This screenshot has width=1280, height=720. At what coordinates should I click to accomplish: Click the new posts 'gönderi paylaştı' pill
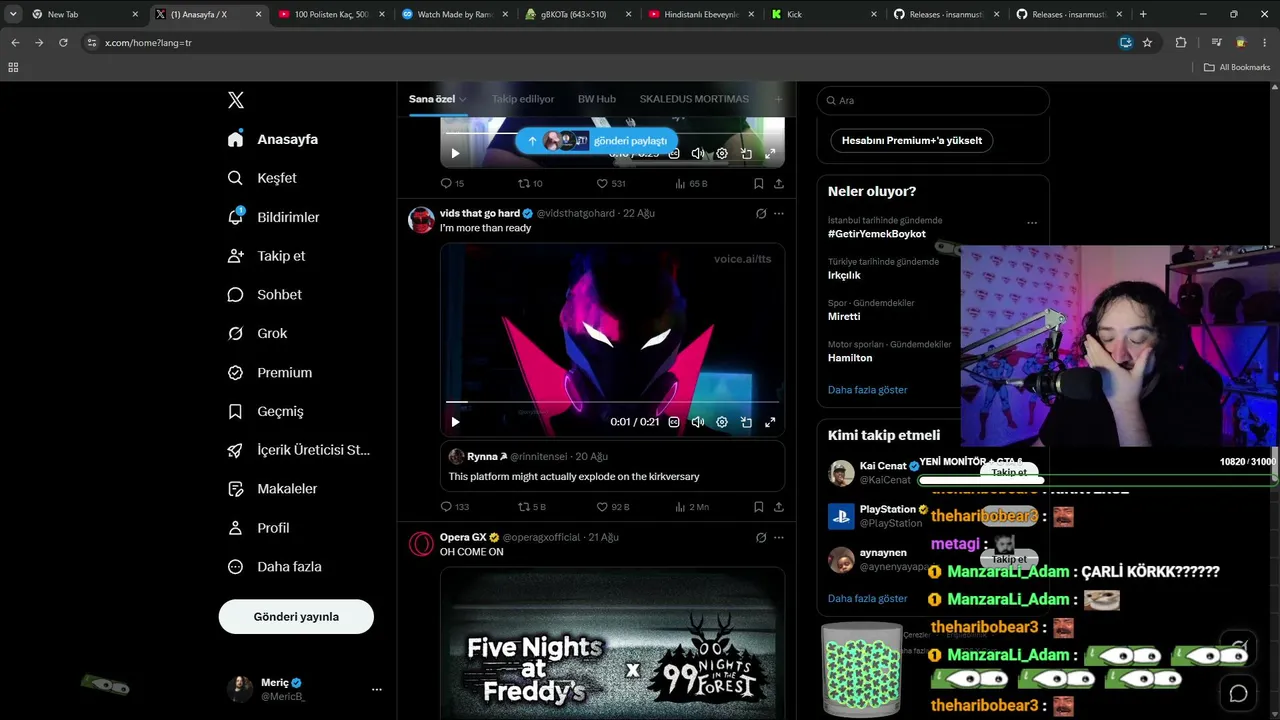tap(597, 141)
